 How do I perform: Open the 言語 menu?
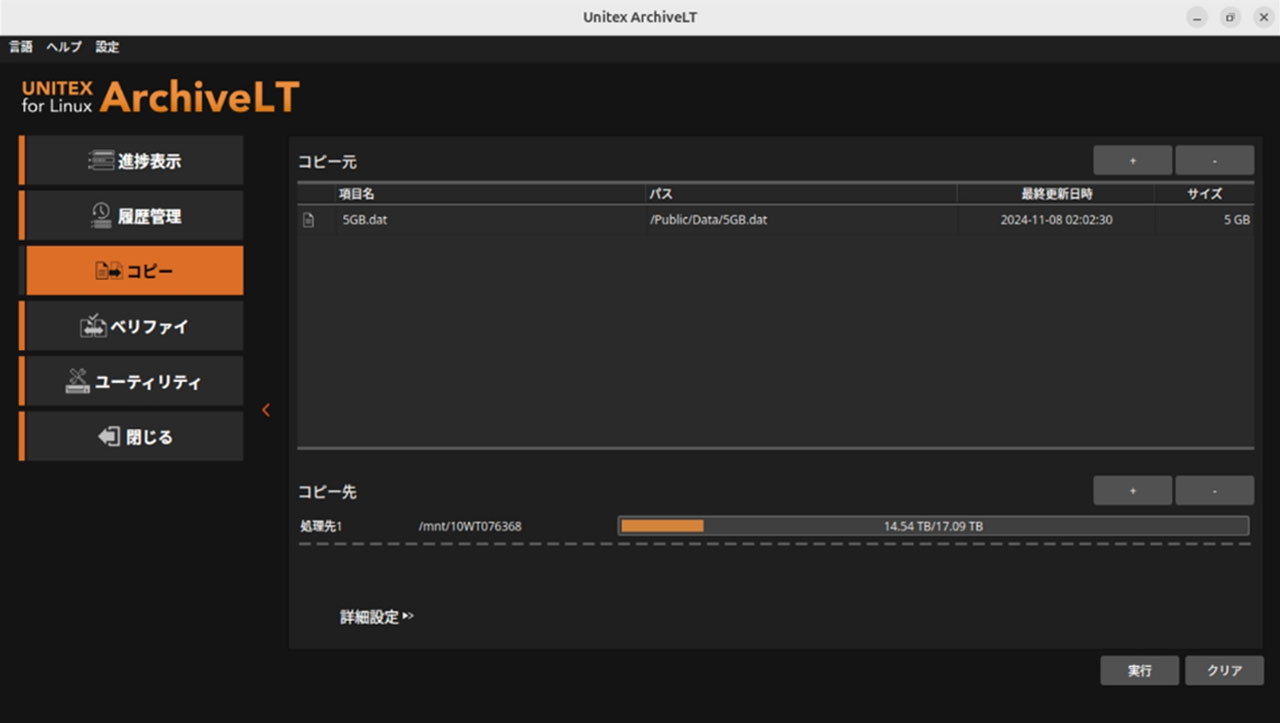tap(21, 47)
